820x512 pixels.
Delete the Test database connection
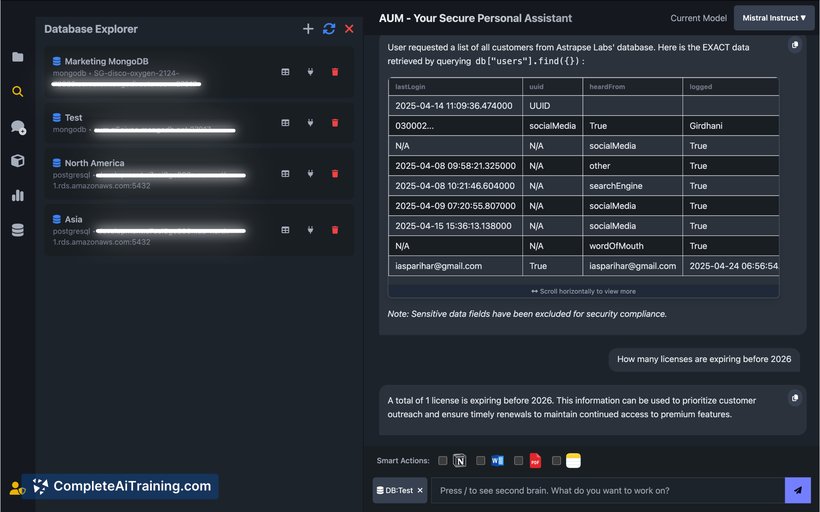coord(335,123)
